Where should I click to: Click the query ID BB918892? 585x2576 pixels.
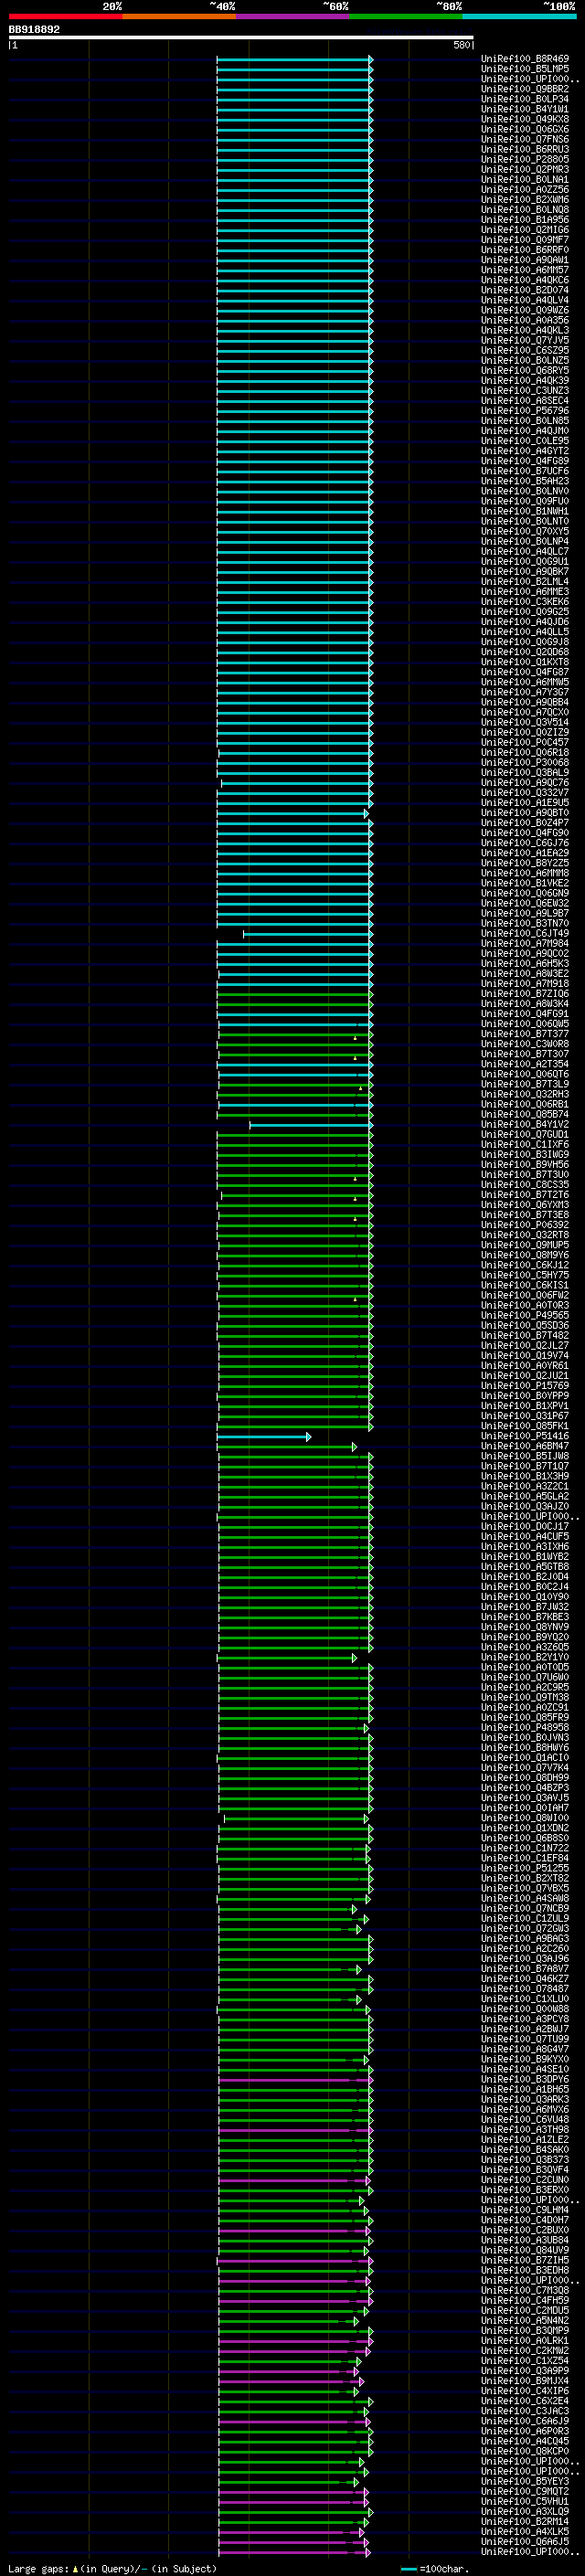click(x=34, y=29)
